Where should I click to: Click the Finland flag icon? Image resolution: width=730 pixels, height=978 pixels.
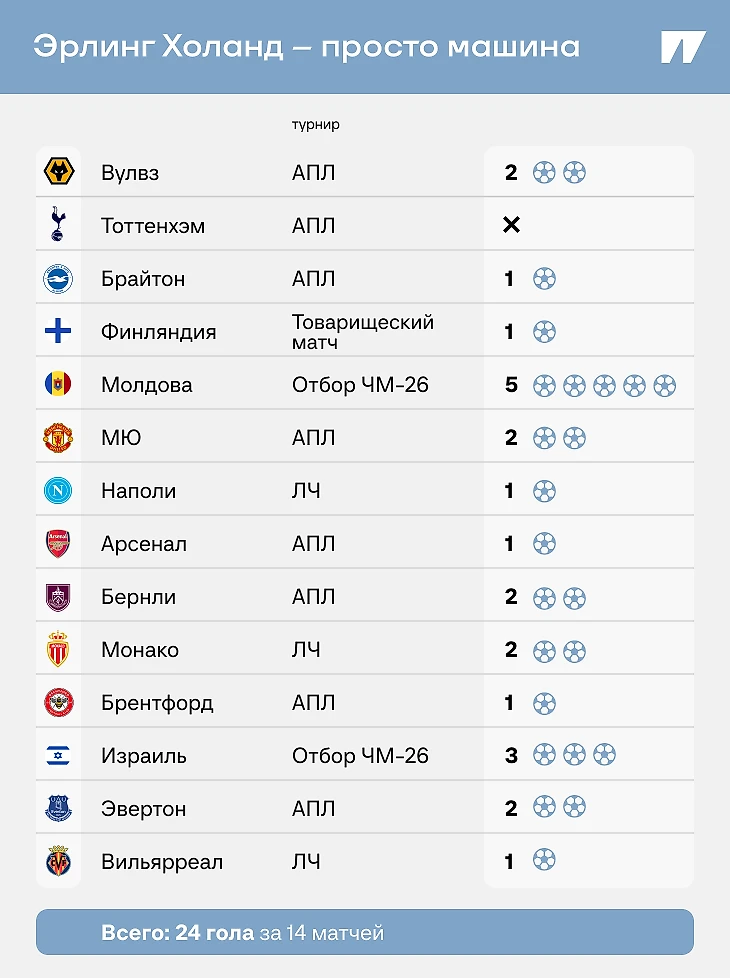[58, 331]
